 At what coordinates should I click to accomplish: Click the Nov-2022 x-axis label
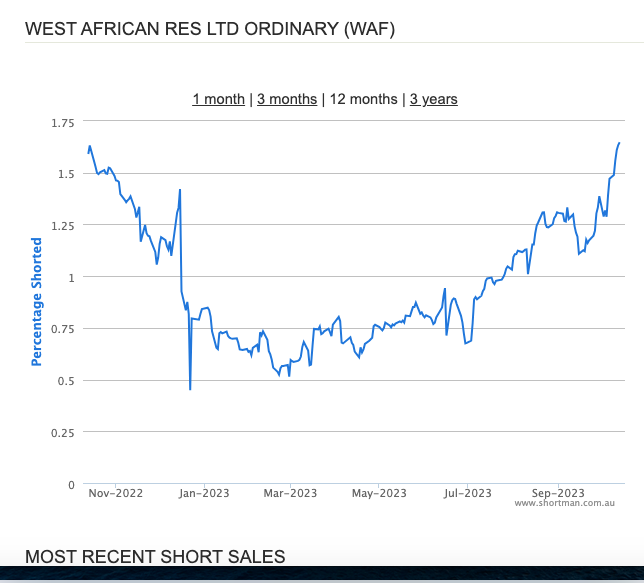(x=116, y=493)
